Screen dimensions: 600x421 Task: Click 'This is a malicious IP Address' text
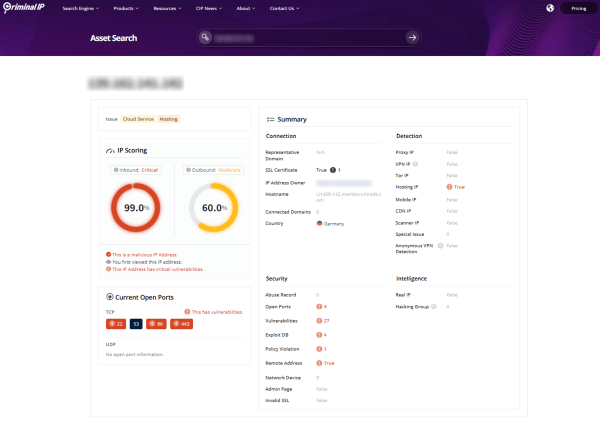pyautogui.click(x=145, y=255)
